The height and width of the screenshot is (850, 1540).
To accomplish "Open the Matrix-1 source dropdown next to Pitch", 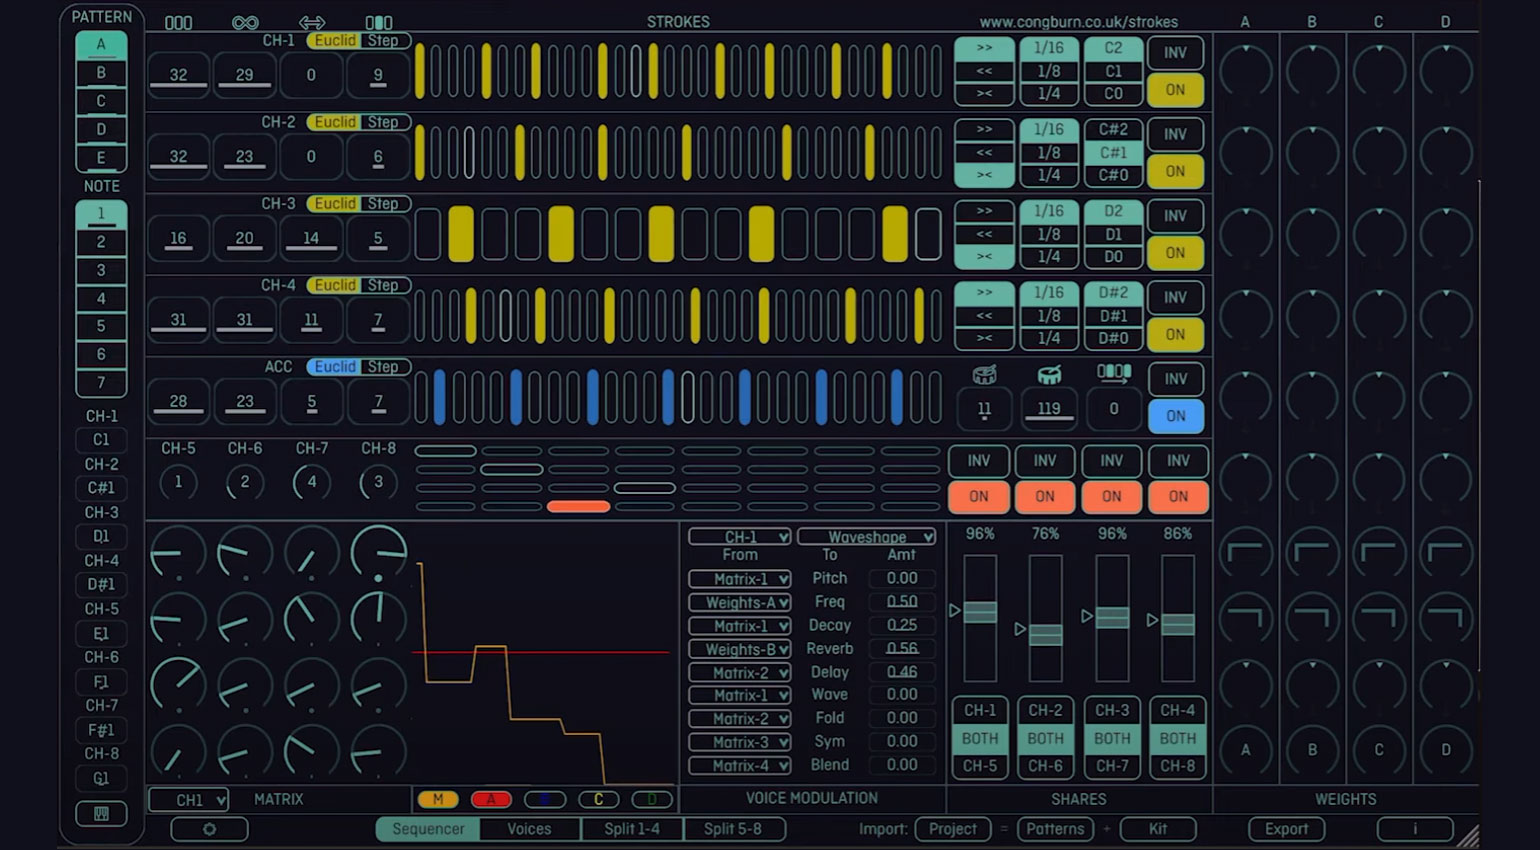I will point(740,578).
